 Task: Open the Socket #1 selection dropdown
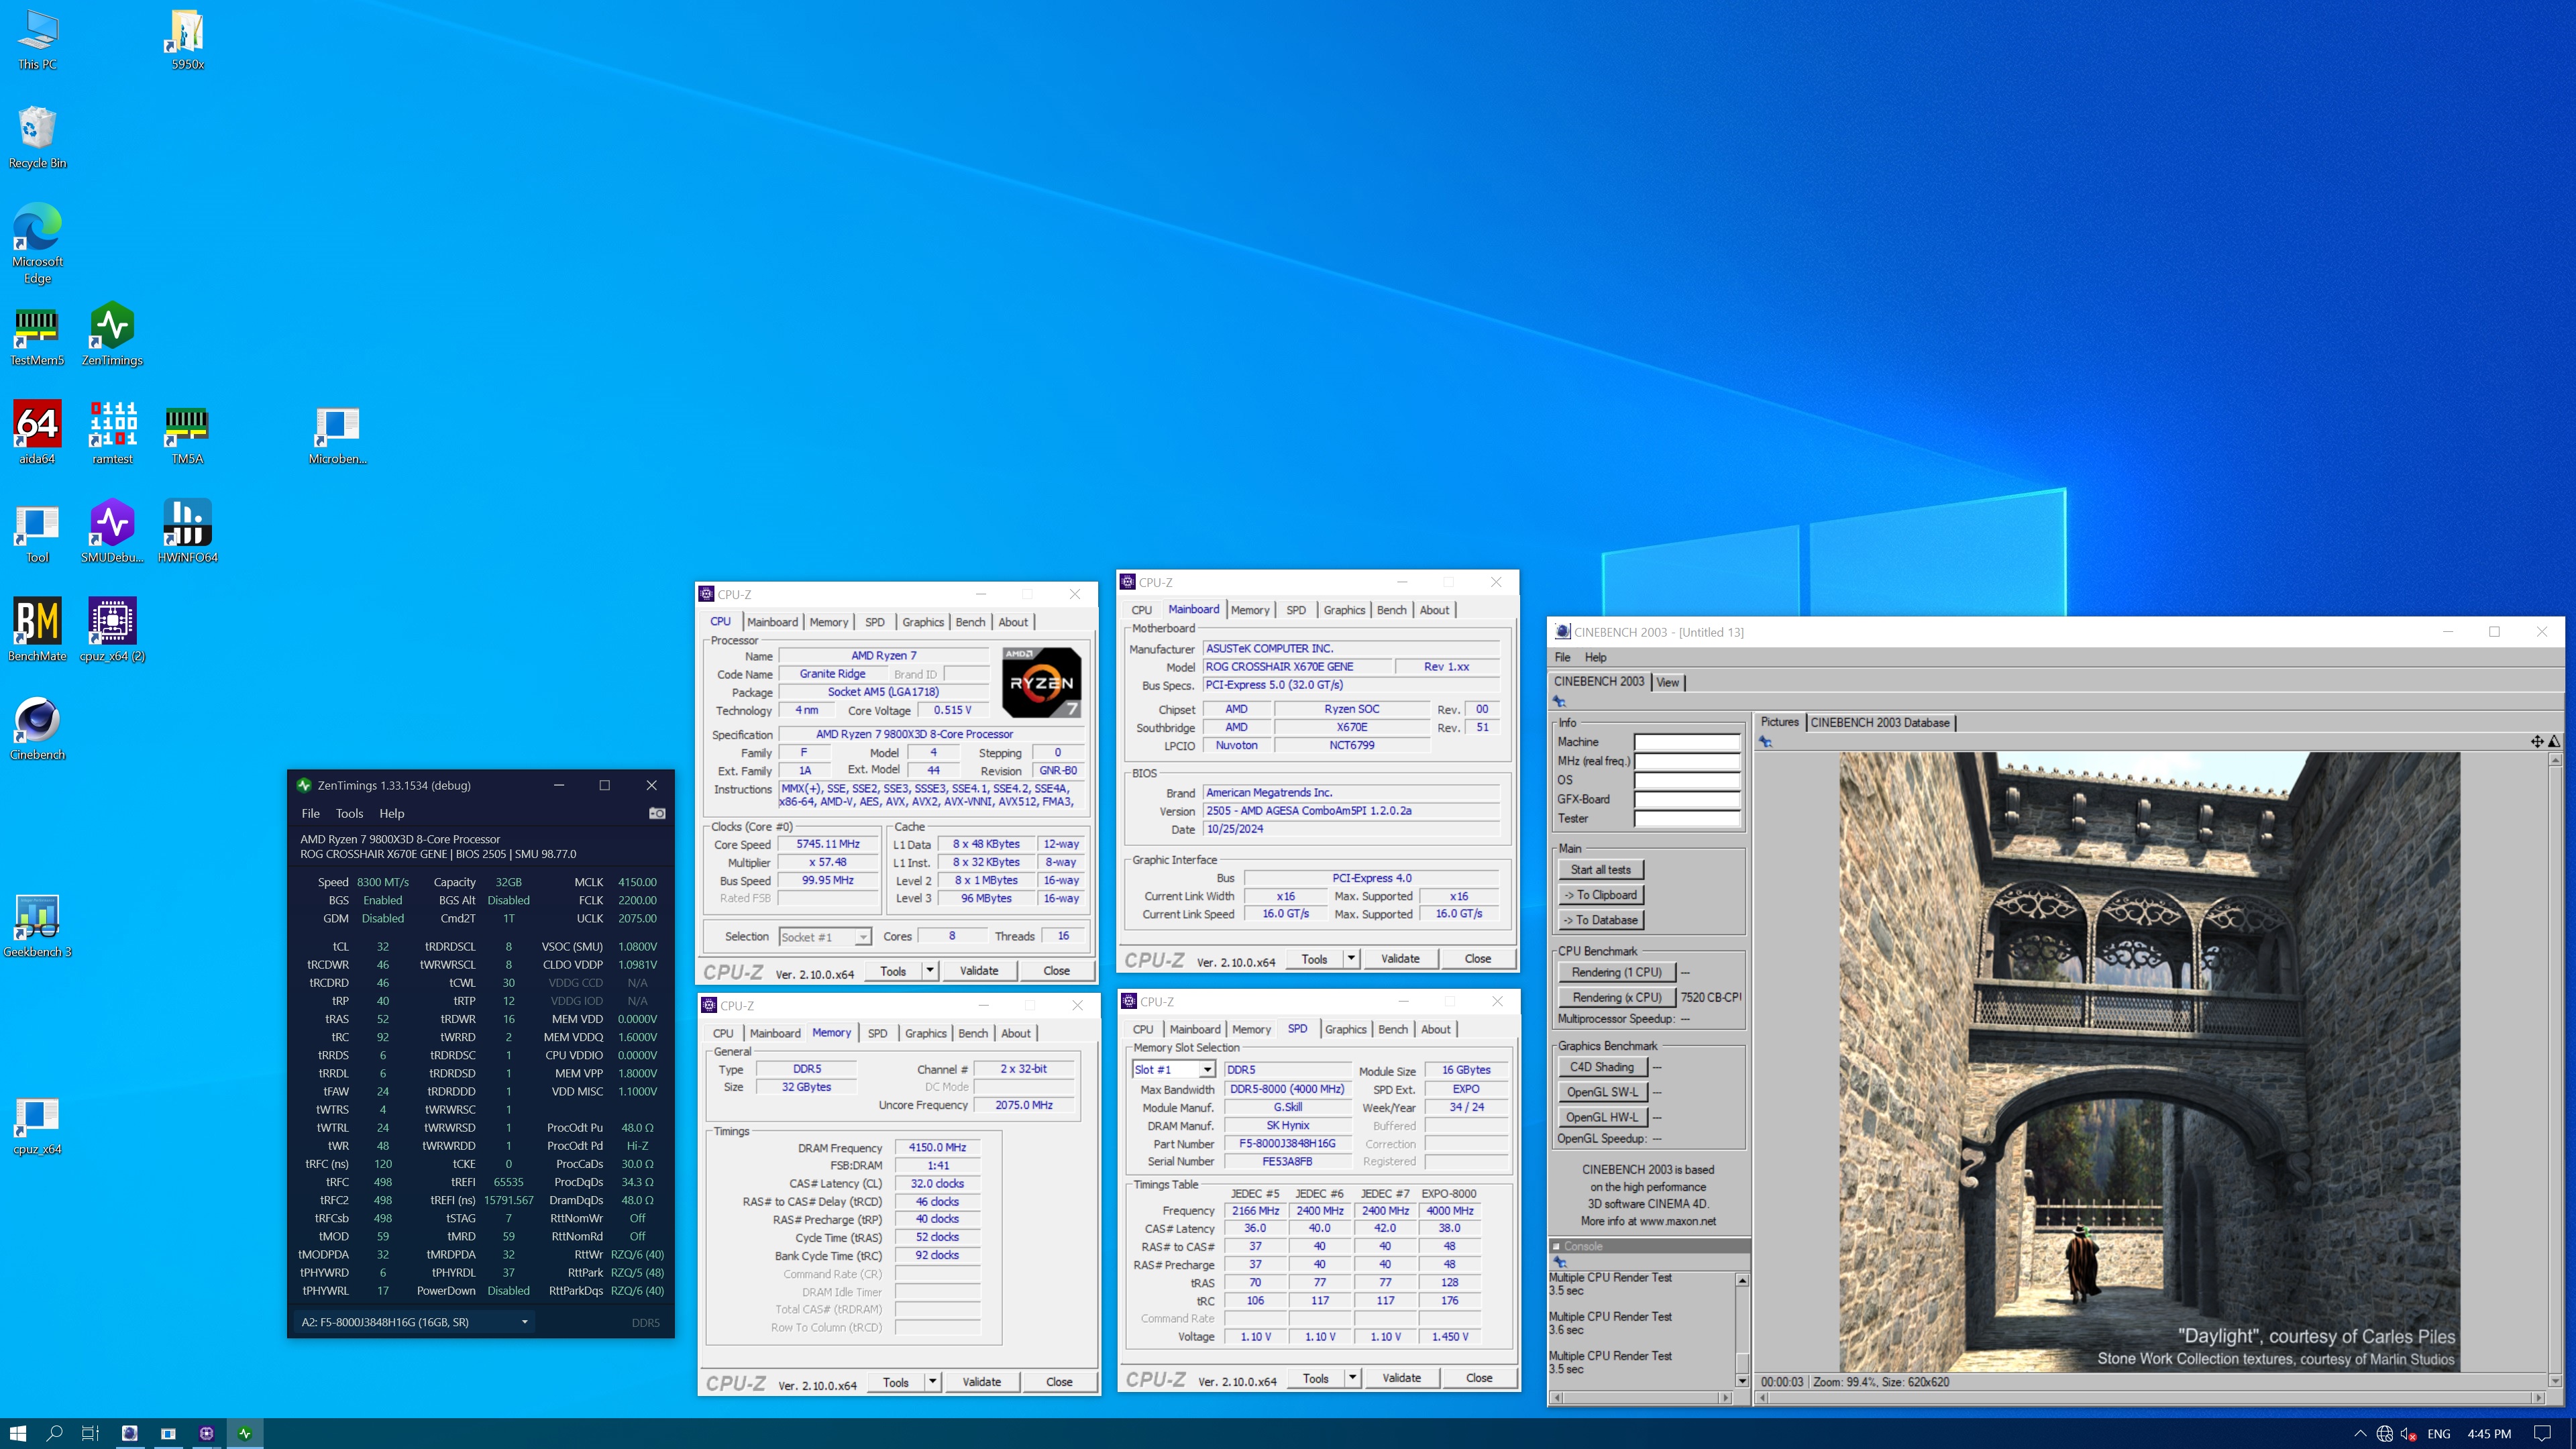tap(825, 937)
